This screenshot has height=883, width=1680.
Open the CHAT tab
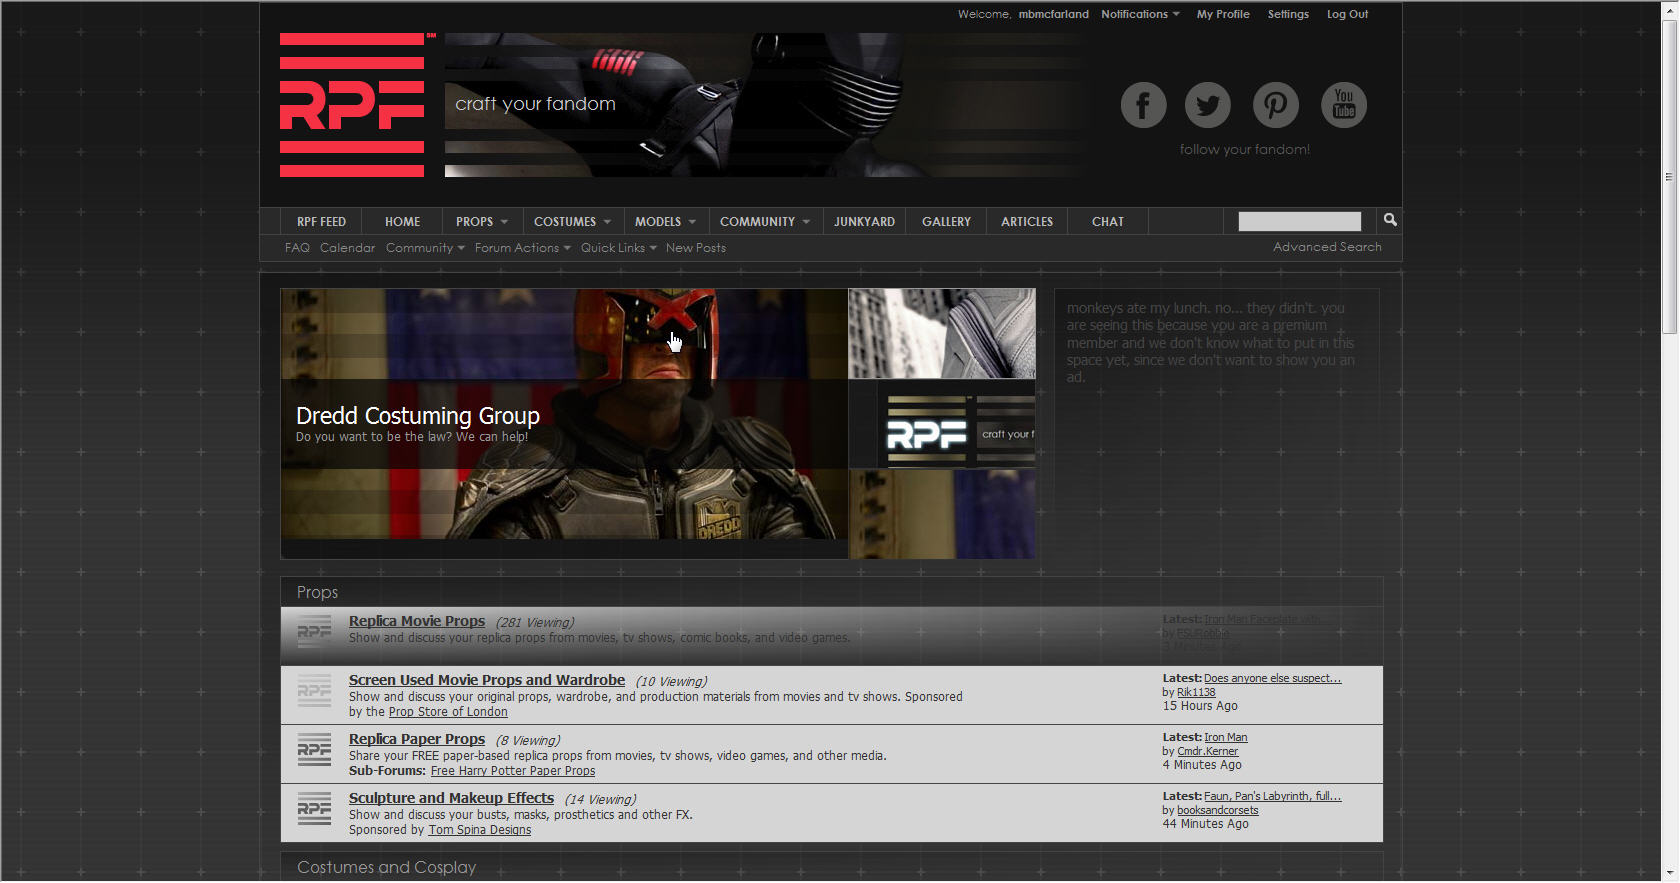point(1108,222)
